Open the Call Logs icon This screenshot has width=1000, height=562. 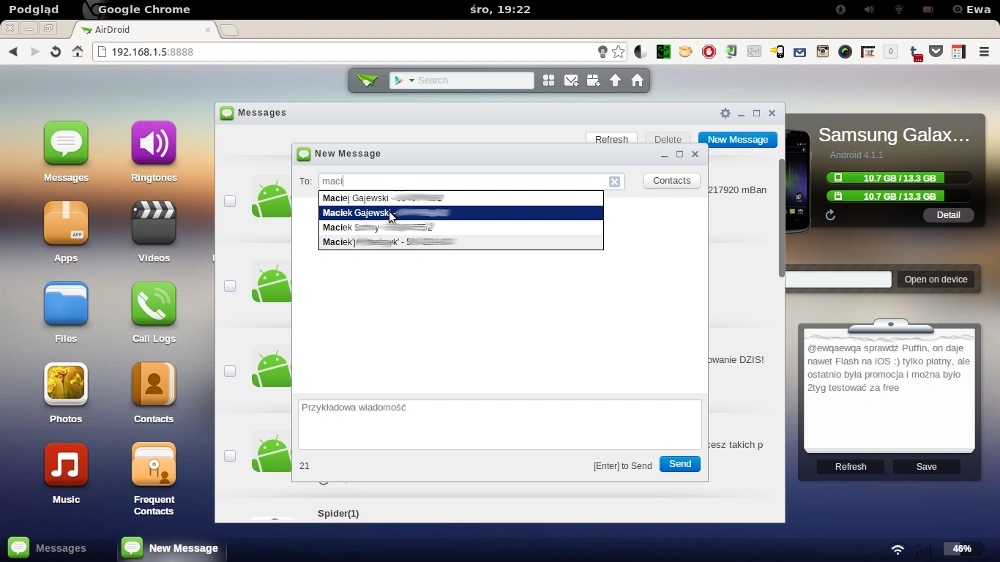click(154, 304)
